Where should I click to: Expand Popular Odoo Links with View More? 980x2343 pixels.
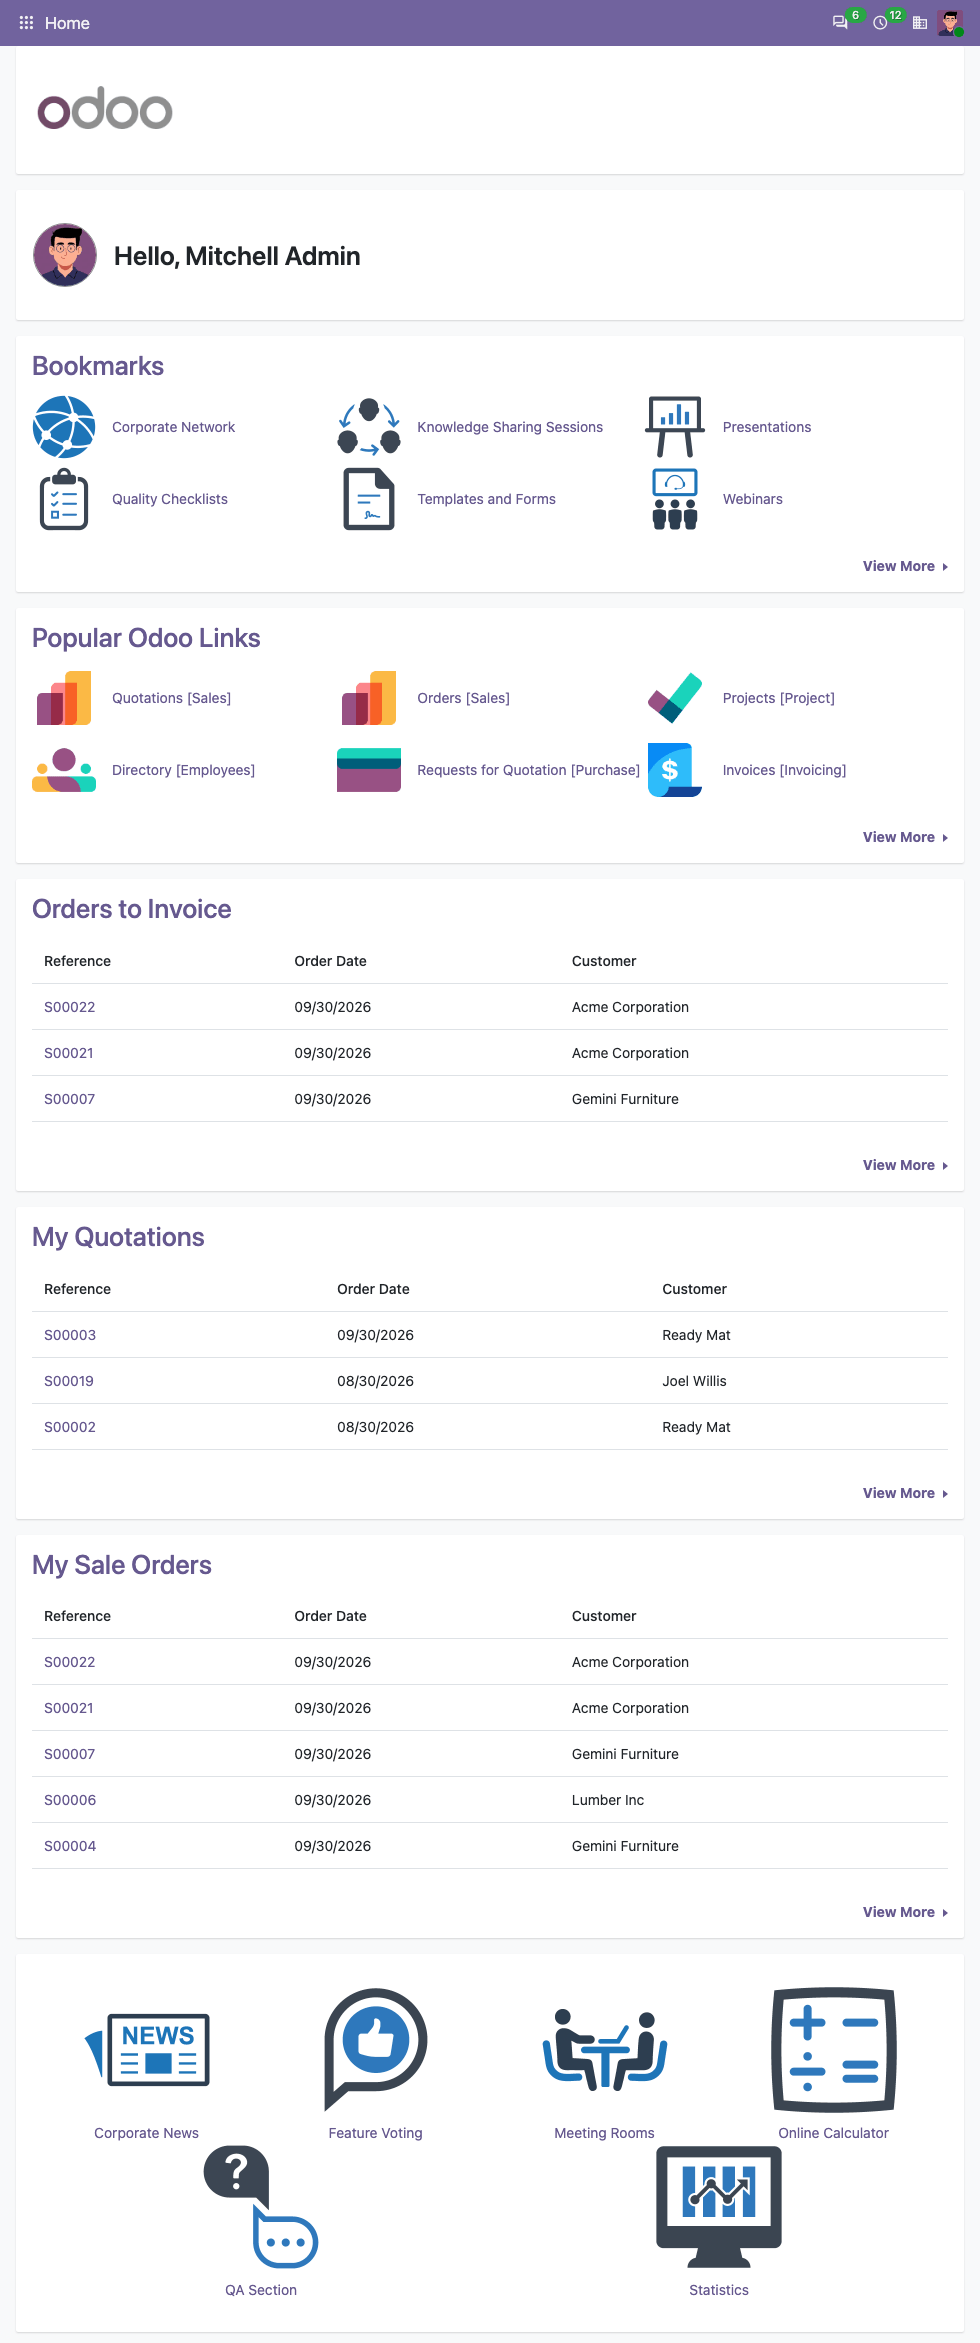point(905,837)
